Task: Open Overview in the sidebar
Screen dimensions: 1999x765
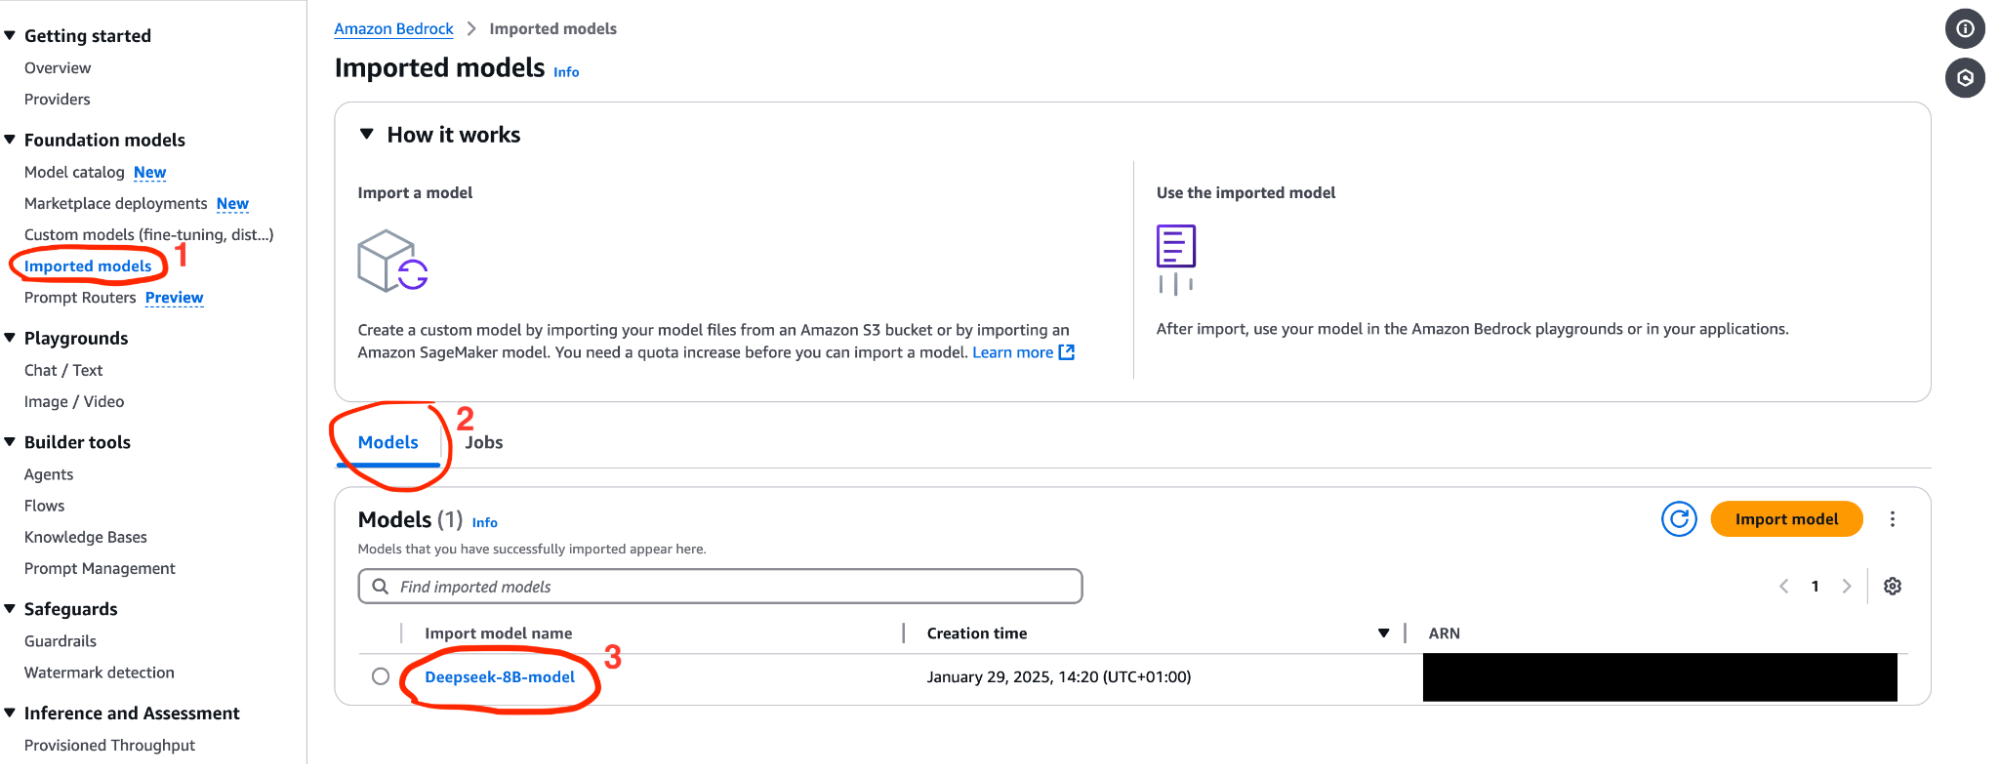Action: (x=57, y=68)
